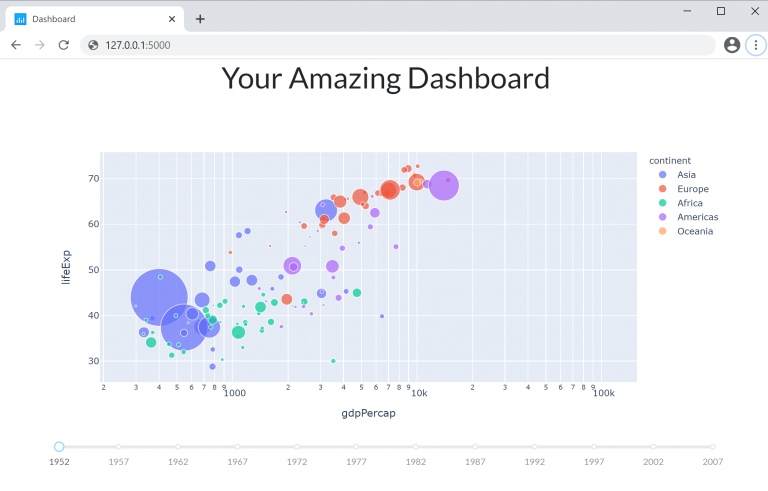
Task: Reload the page with the refresh icon
Action: [64, 45]
